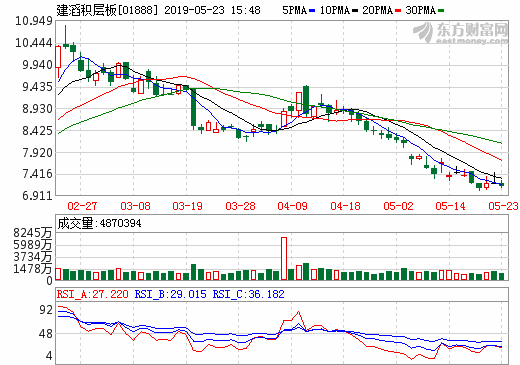Click the 03-28 date label

(x=240, y=206)
